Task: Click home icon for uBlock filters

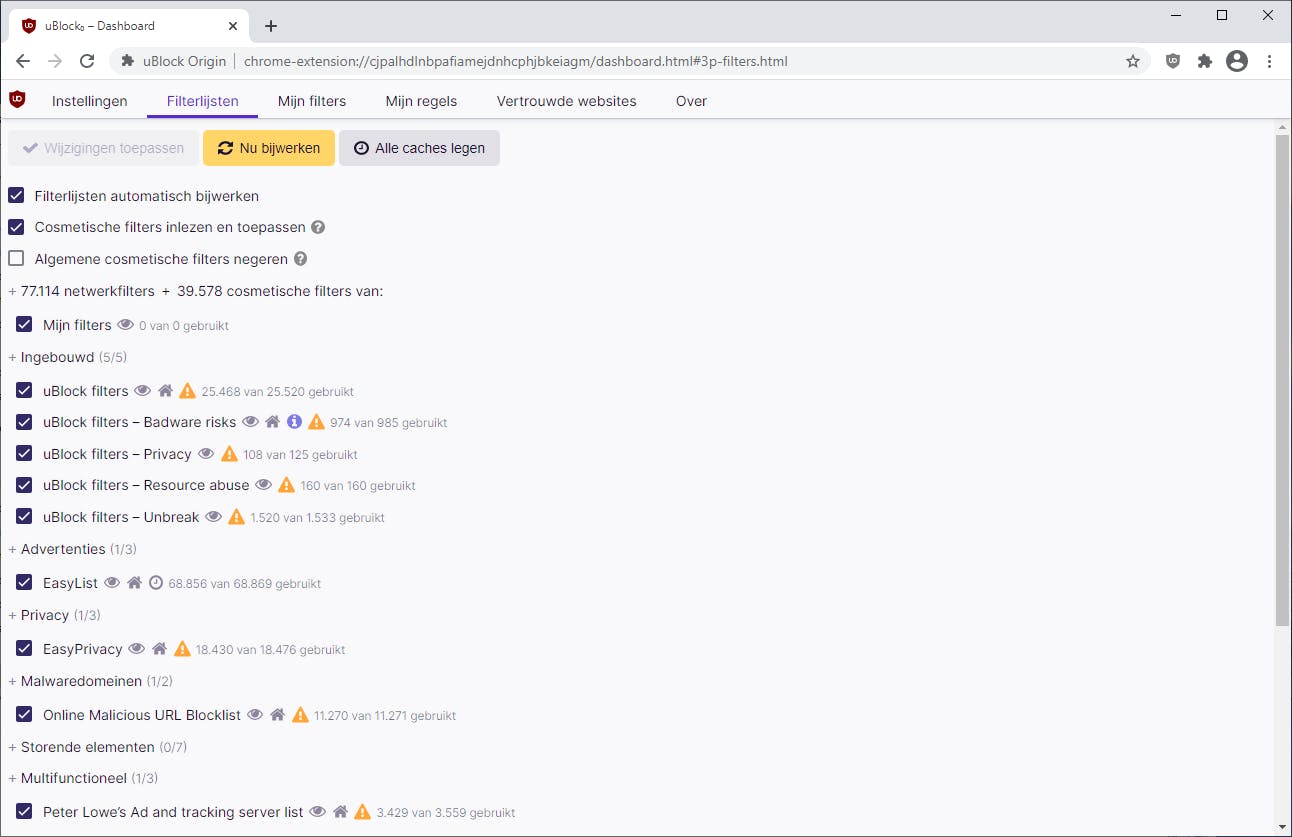Action: point(166,391)
